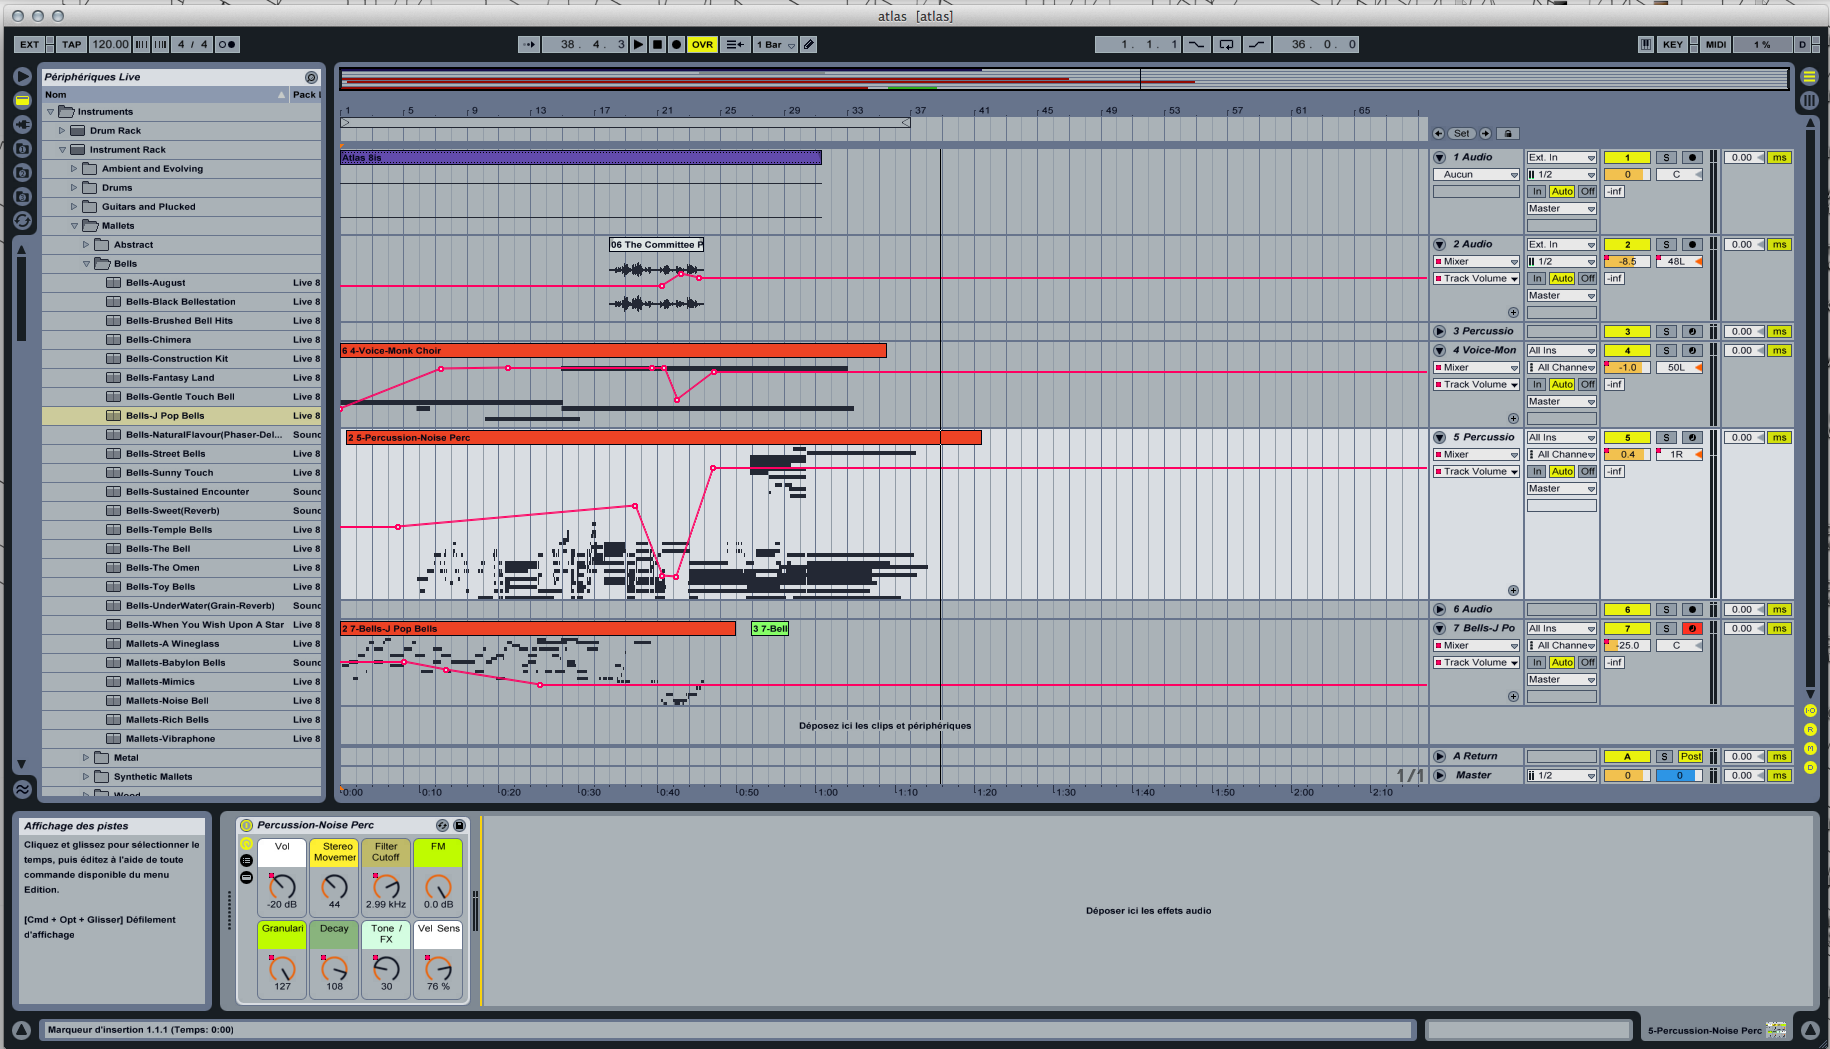
Task: Select Bells-Temple Bells preset in browser
Action: point(169,530)
